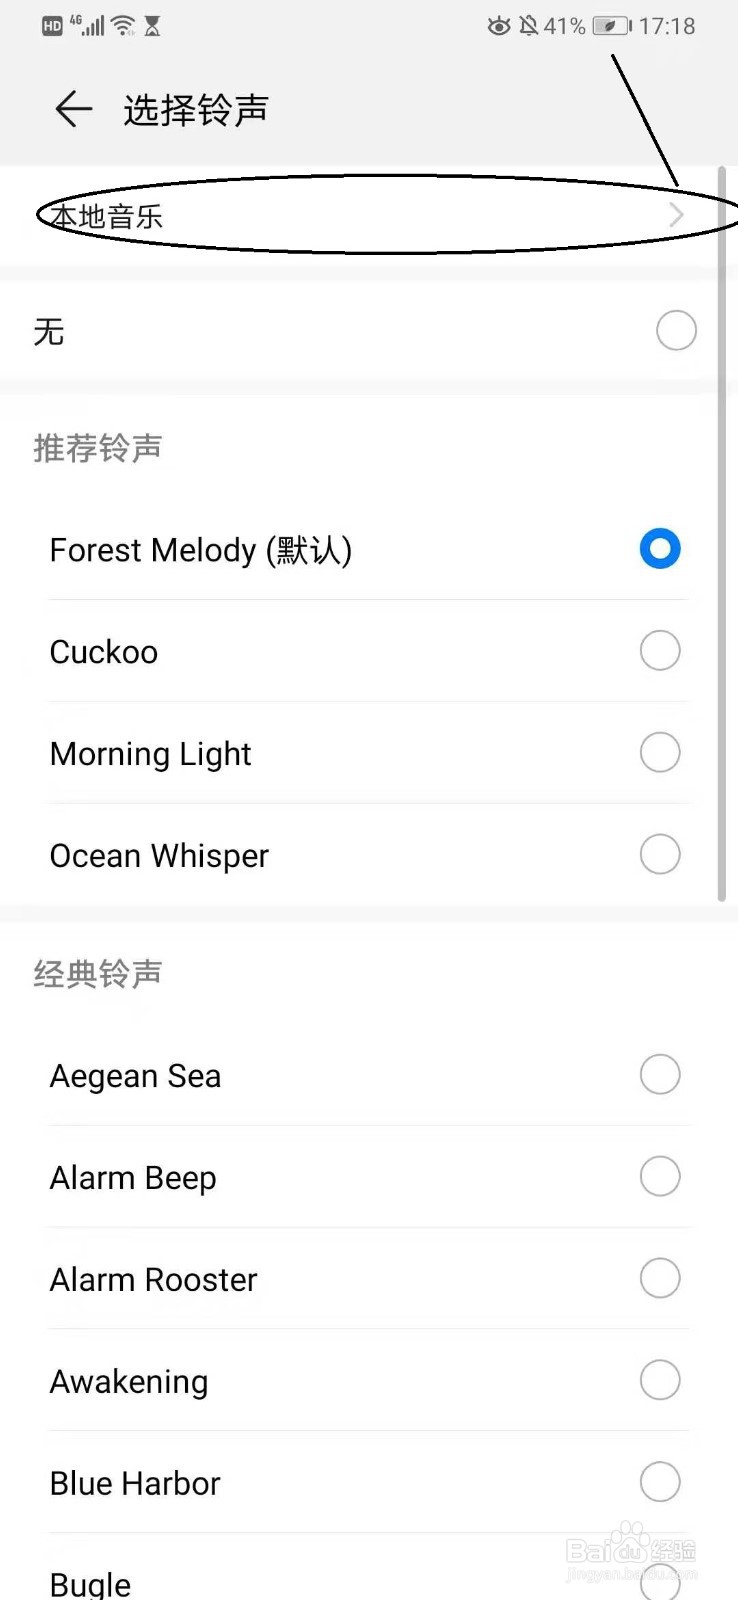Open the 本地音乐 local music entry
Image resolution: width=738 pixels, height=1600 pixels.
tap(107, 217)
